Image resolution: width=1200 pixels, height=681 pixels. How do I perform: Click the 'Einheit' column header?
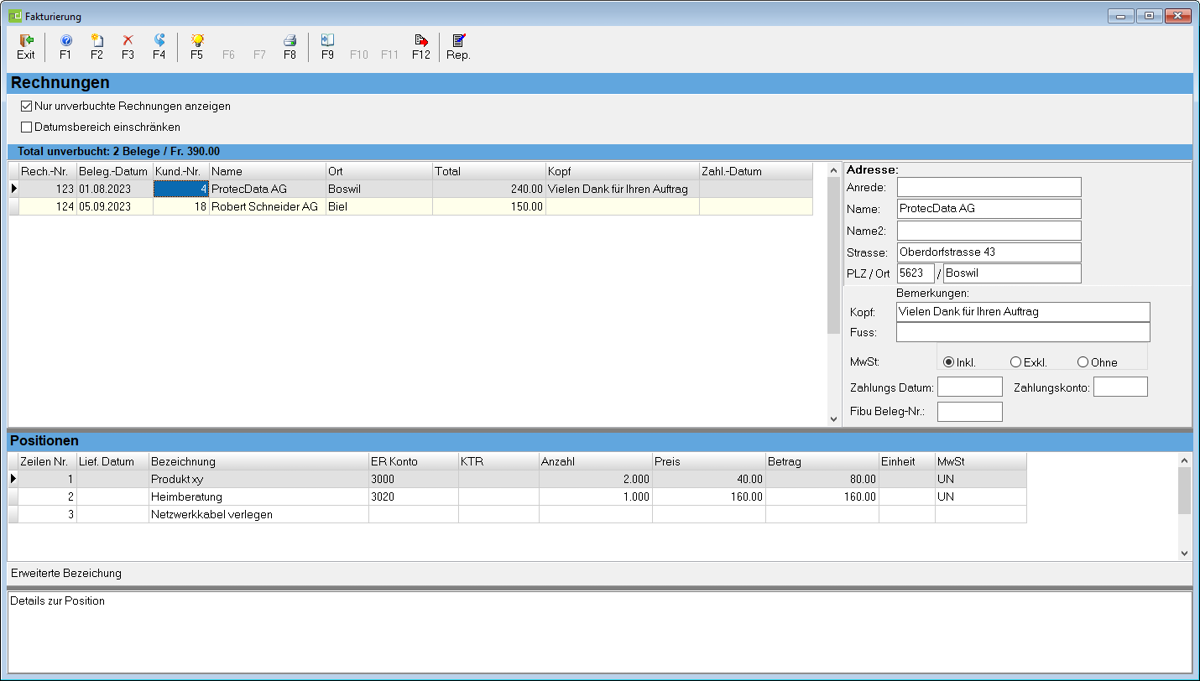tap(907, 461)
